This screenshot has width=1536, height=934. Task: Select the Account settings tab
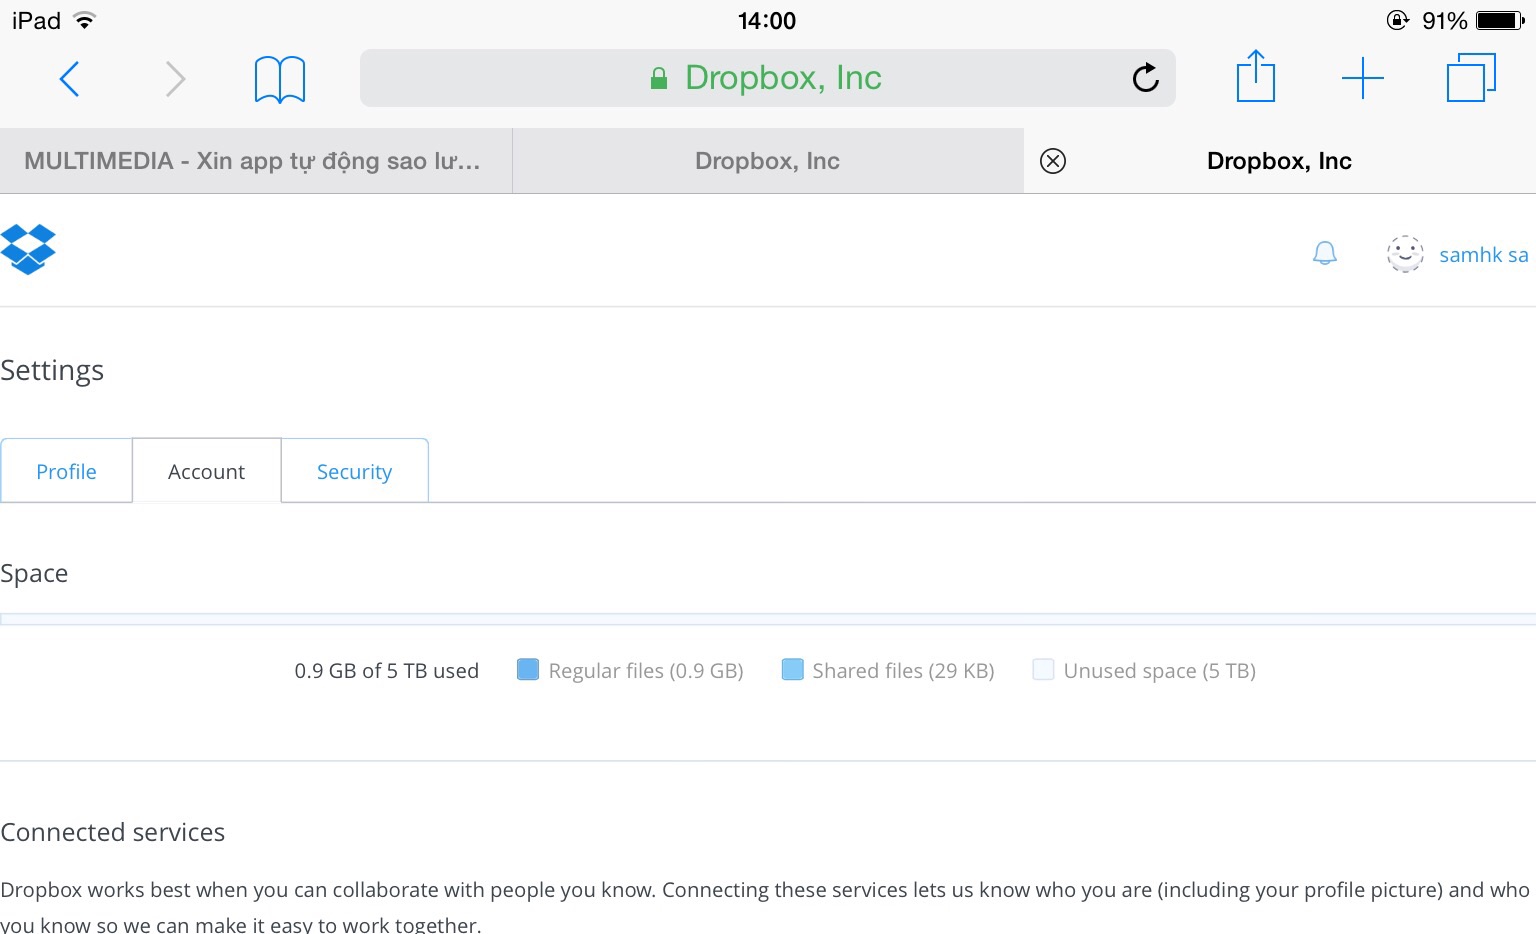point(206,471)
